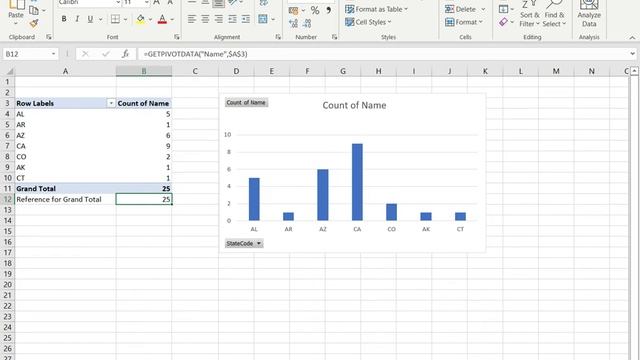Apply Accounting Number Format
Viewport: 640px width, 360px height.
pyautogui.click(x=293, y=11)
